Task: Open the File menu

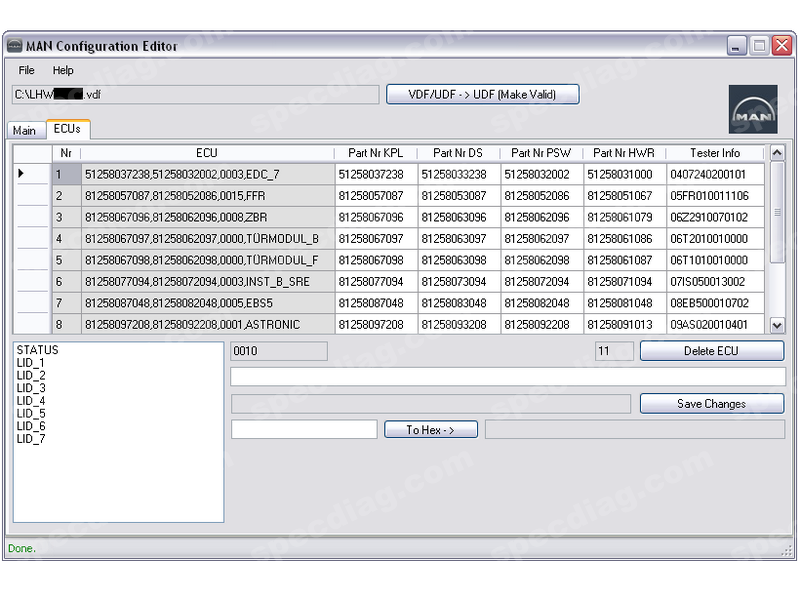Action: click(26, 71)
